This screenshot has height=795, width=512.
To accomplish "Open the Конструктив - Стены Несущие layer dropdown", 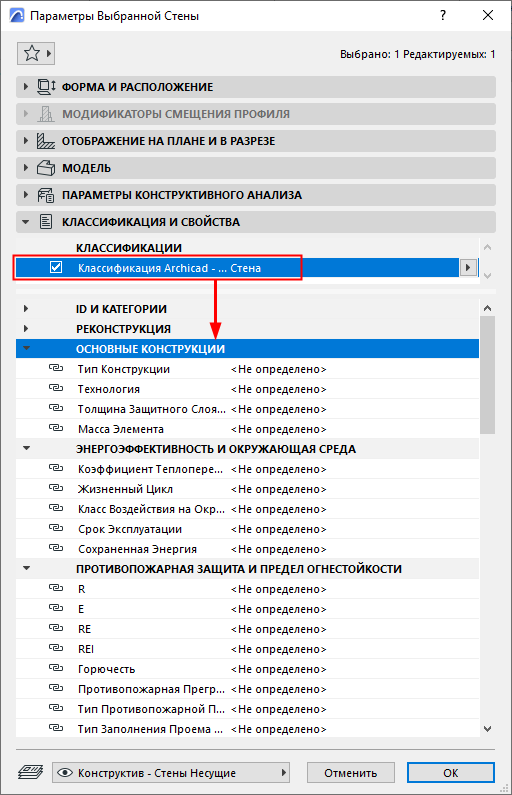I will click(171, 773).
